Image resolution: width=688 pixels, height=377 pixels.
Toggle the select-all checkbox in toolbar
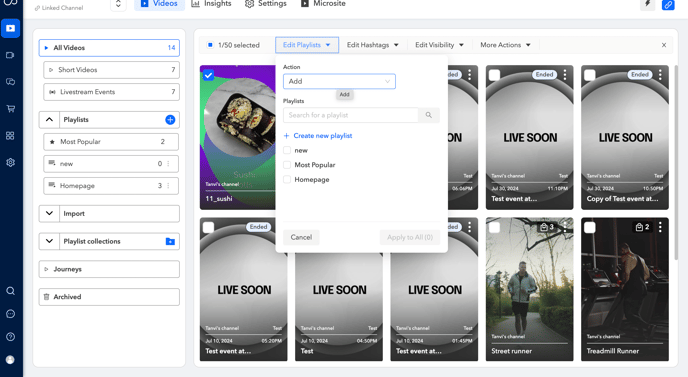point(210,45)
